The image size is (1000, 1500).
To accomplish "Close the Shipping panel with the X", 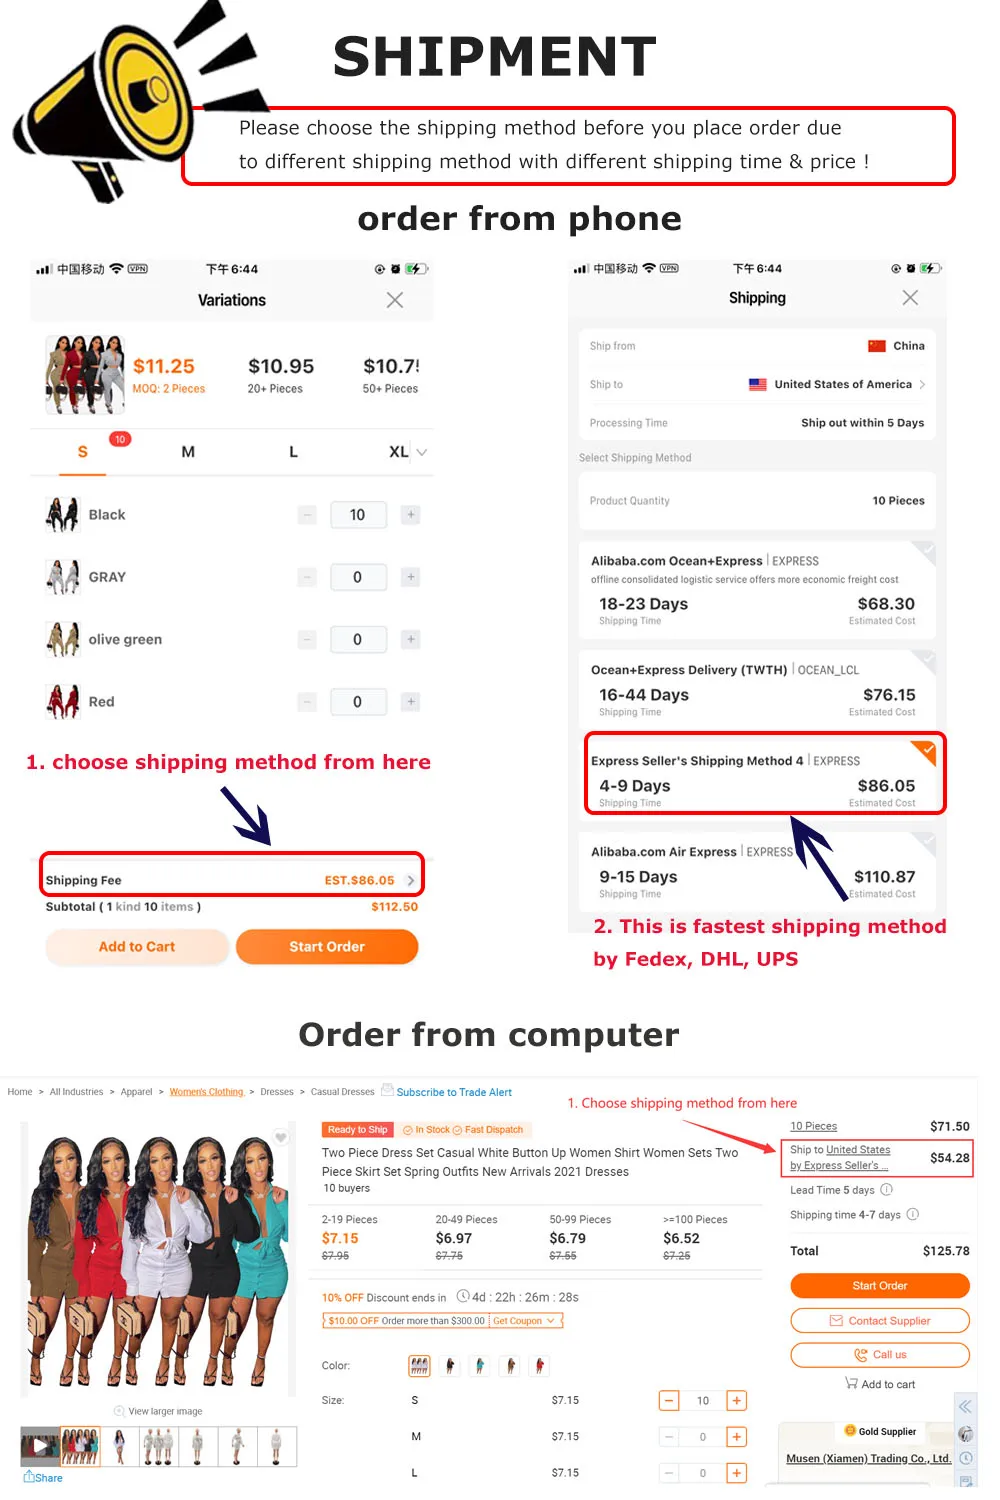I will (x=910, y=298).
